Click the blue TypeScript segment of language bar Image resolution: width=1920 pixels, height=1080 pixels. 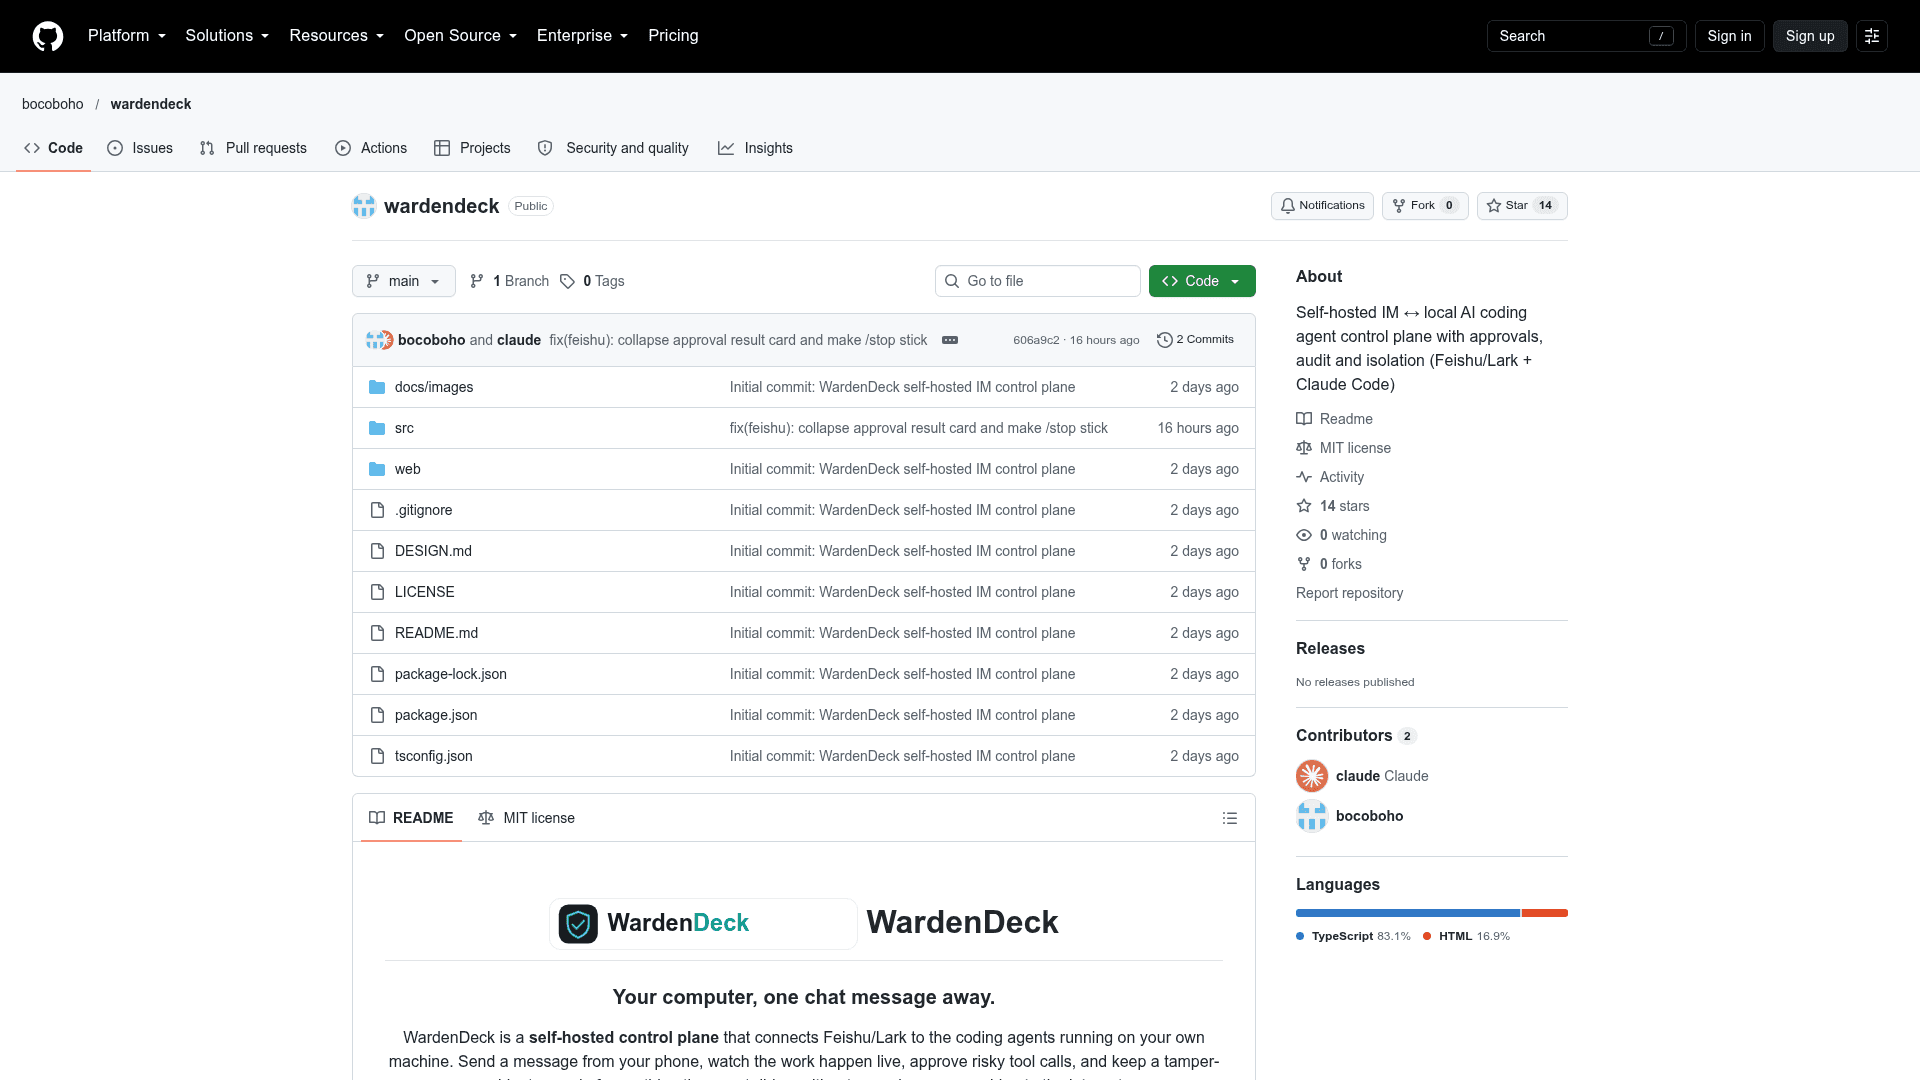[x=1408, y=913]
